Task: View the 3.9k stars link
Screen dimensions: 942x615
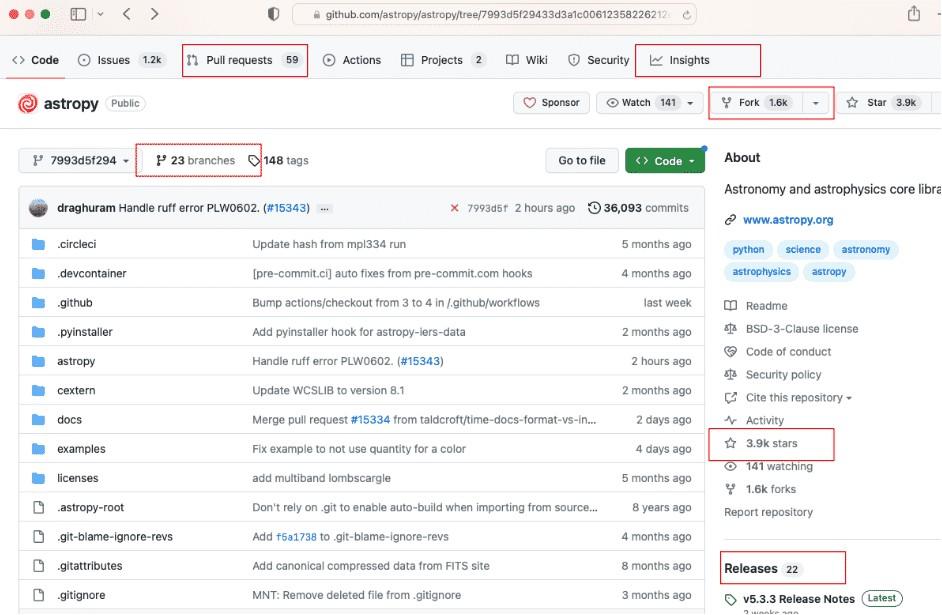Action: point(771,443)
